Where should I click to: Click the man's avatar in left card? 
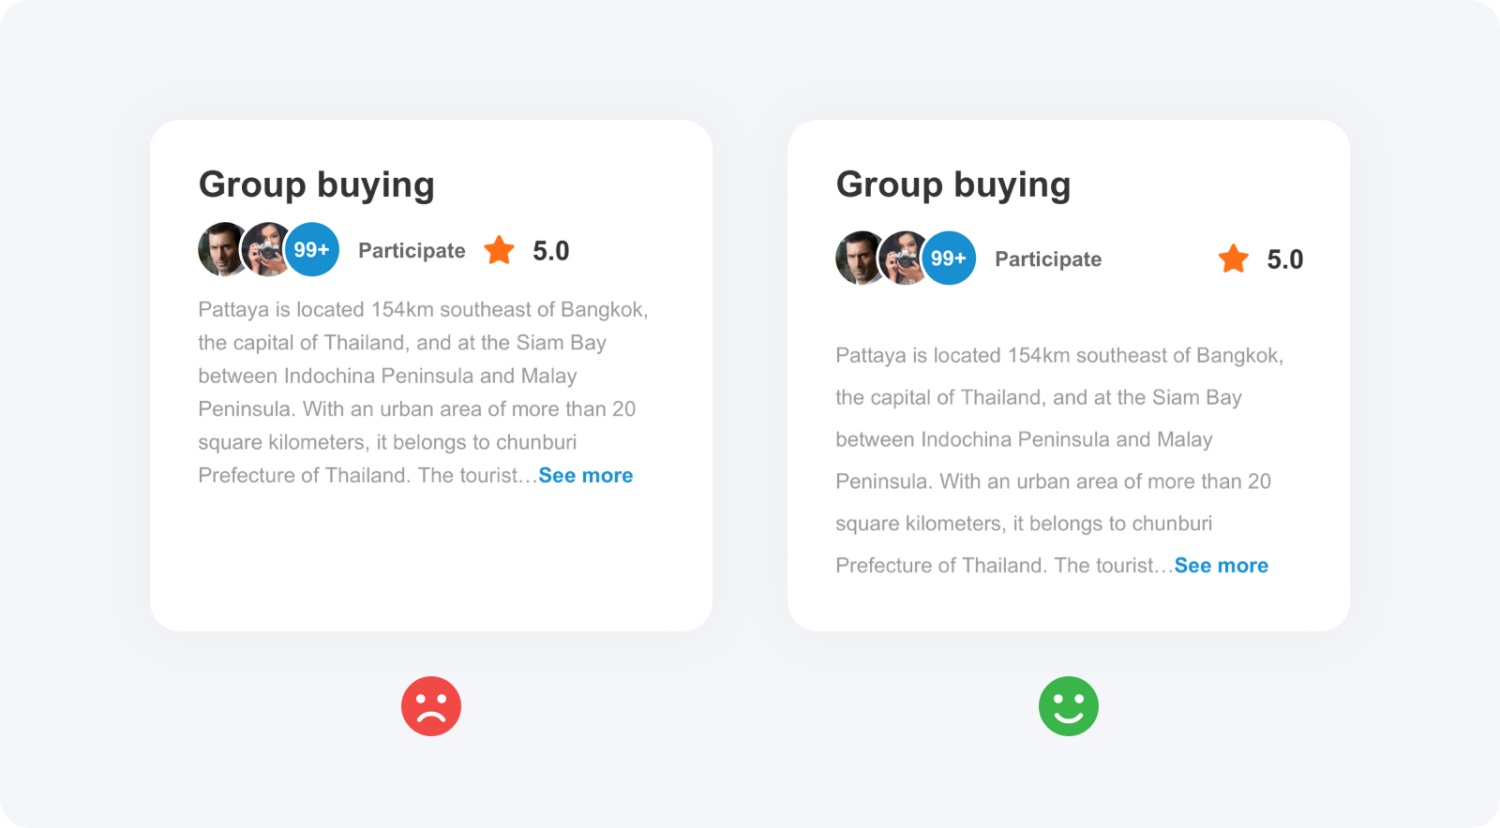tap(219, 249)
